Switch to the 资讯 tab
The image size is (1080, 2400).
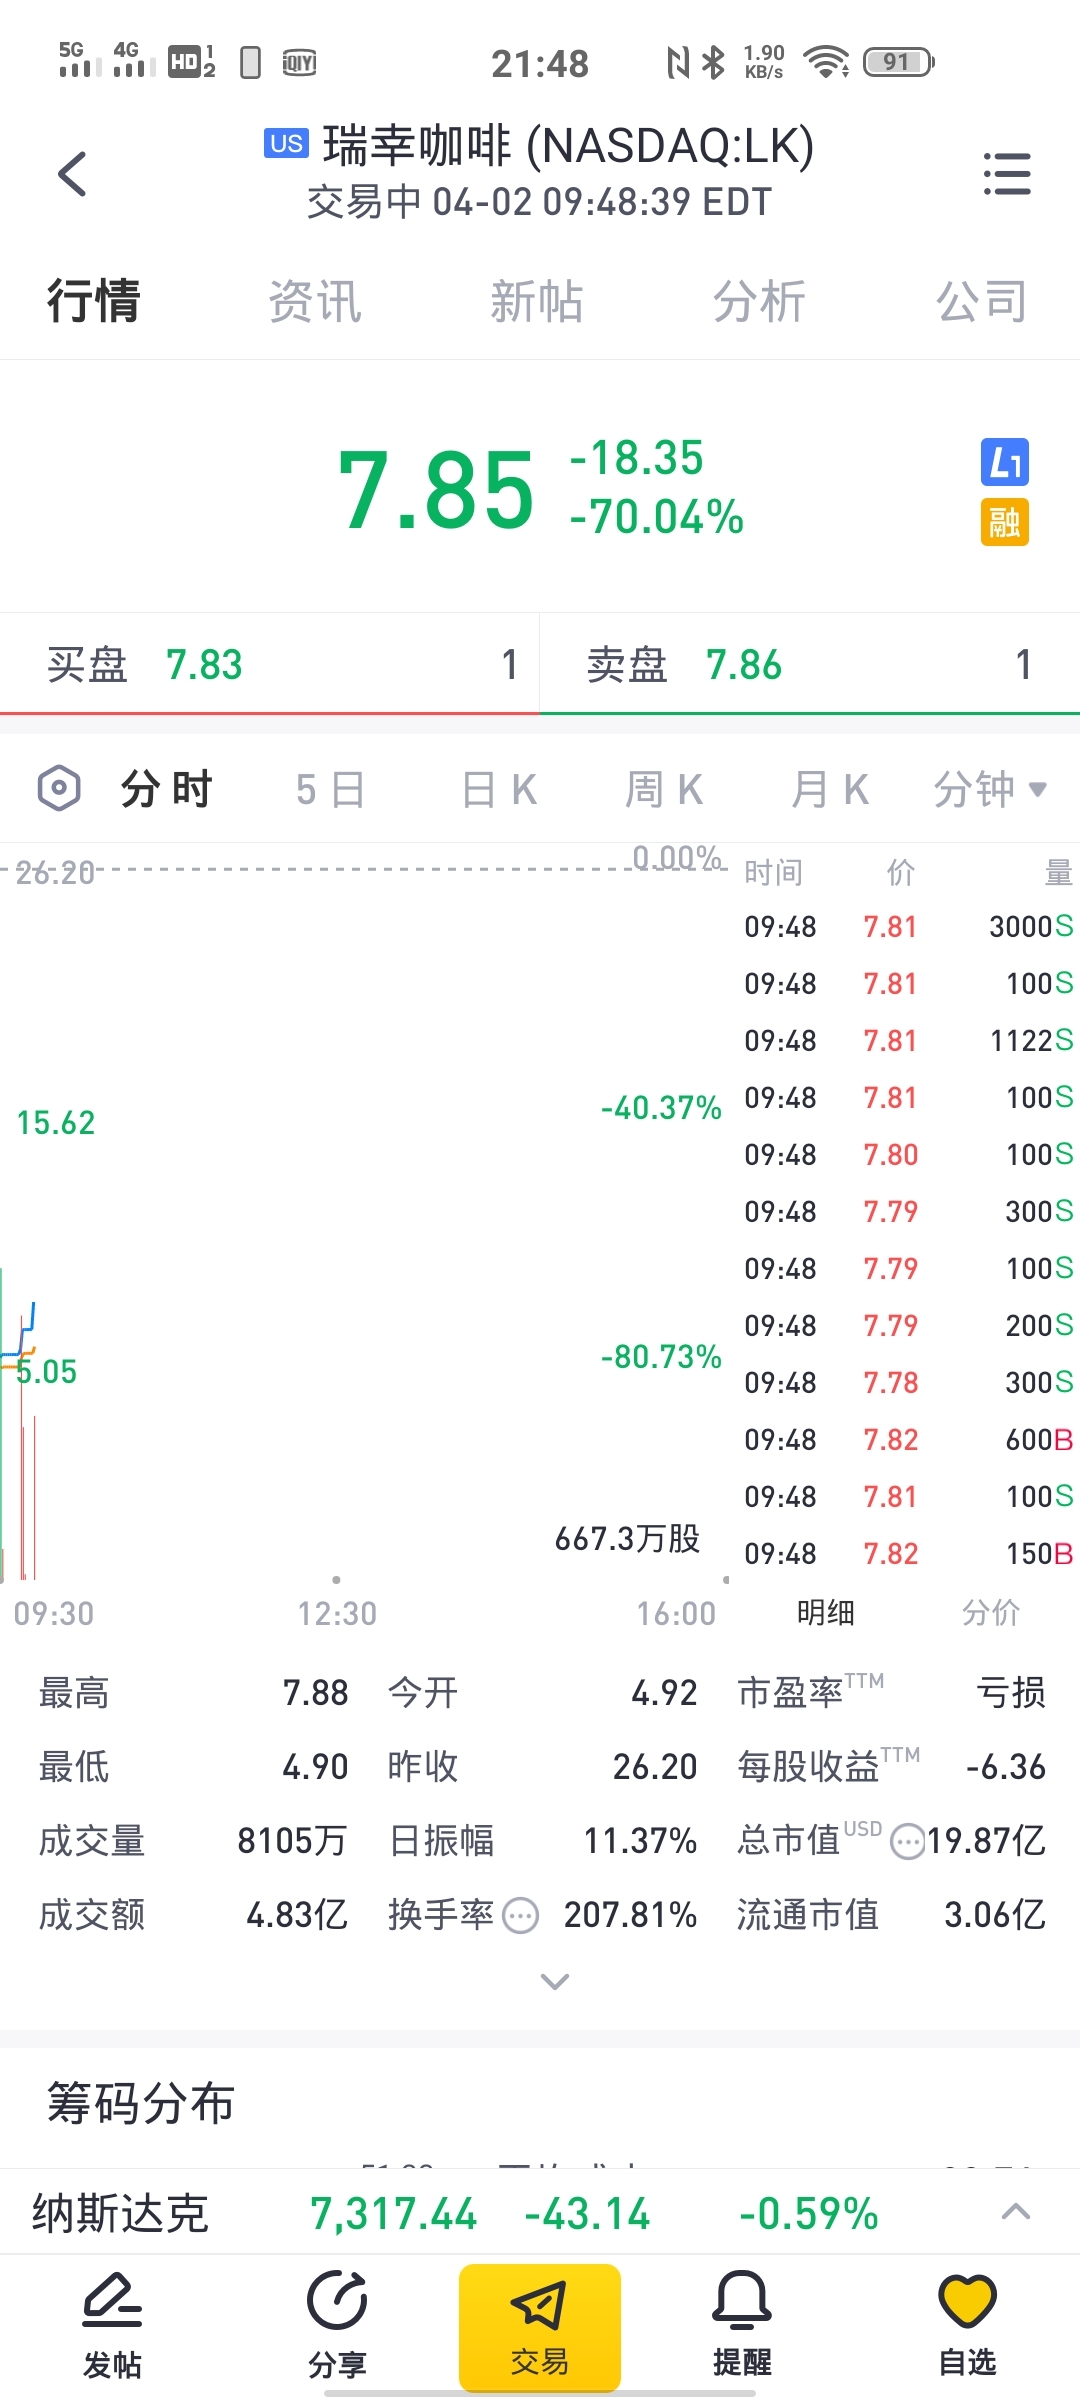tap(314, 301)
